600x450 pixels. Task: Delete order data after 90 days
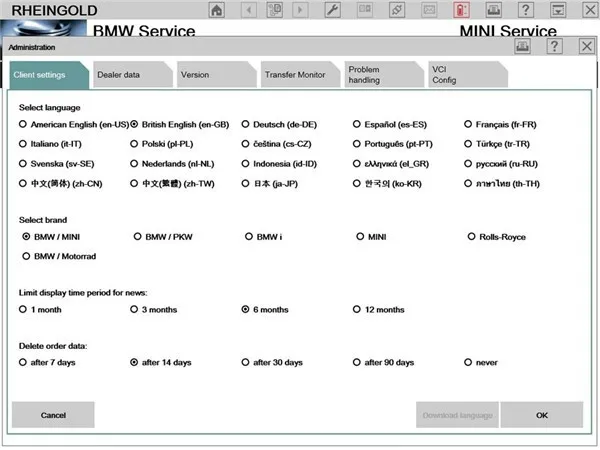pos(383,362)
